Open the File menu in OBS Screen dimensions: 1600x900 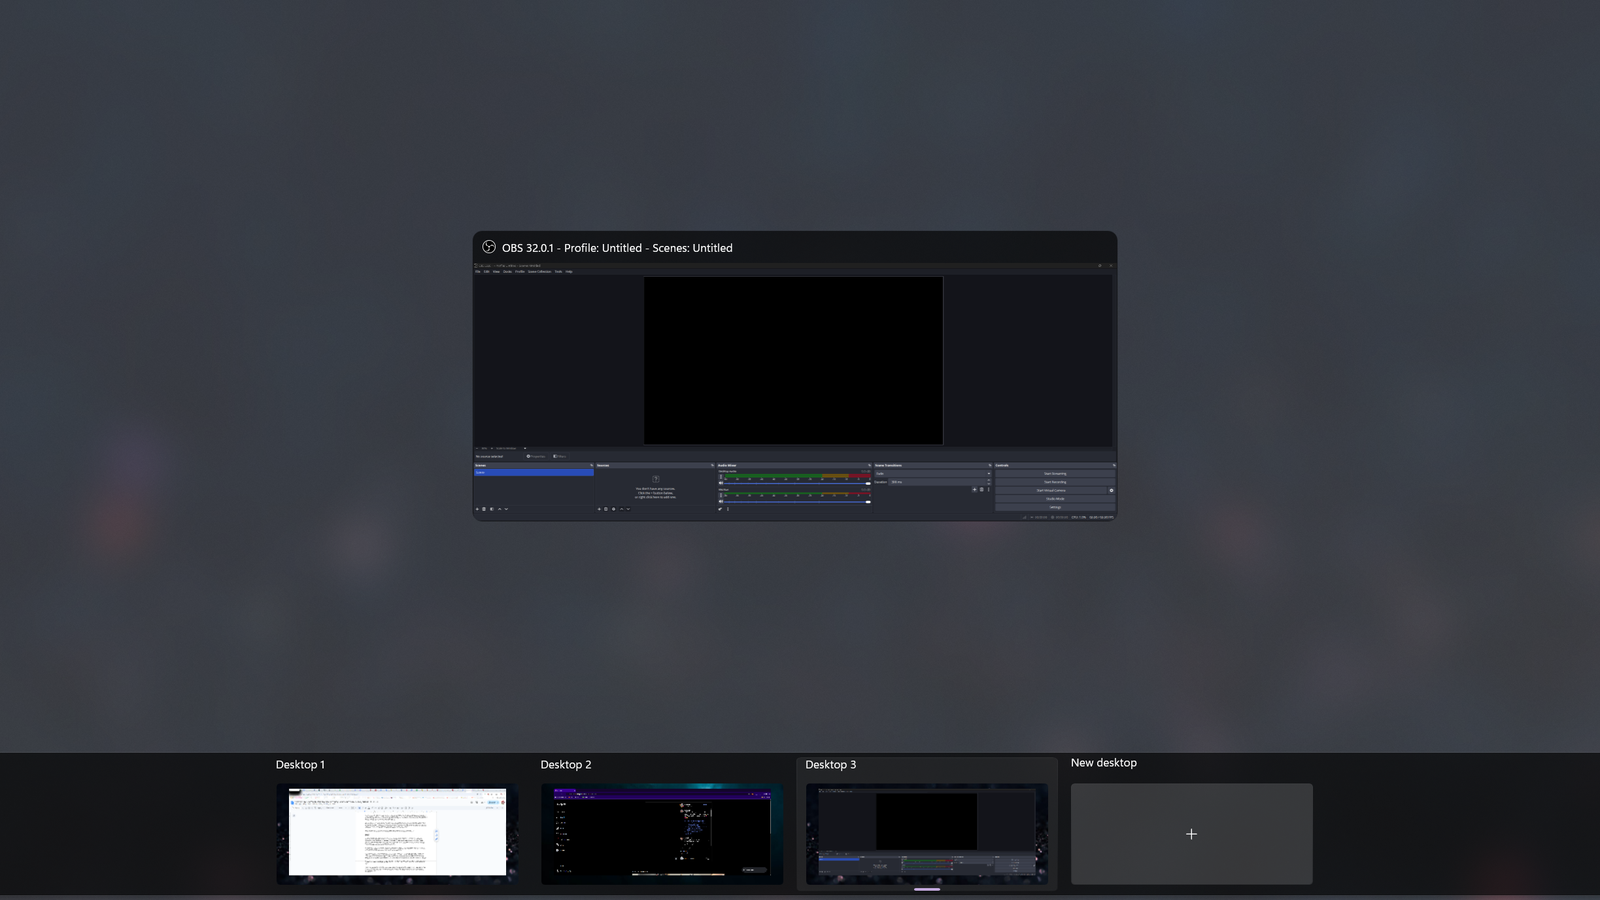(478, 271)
